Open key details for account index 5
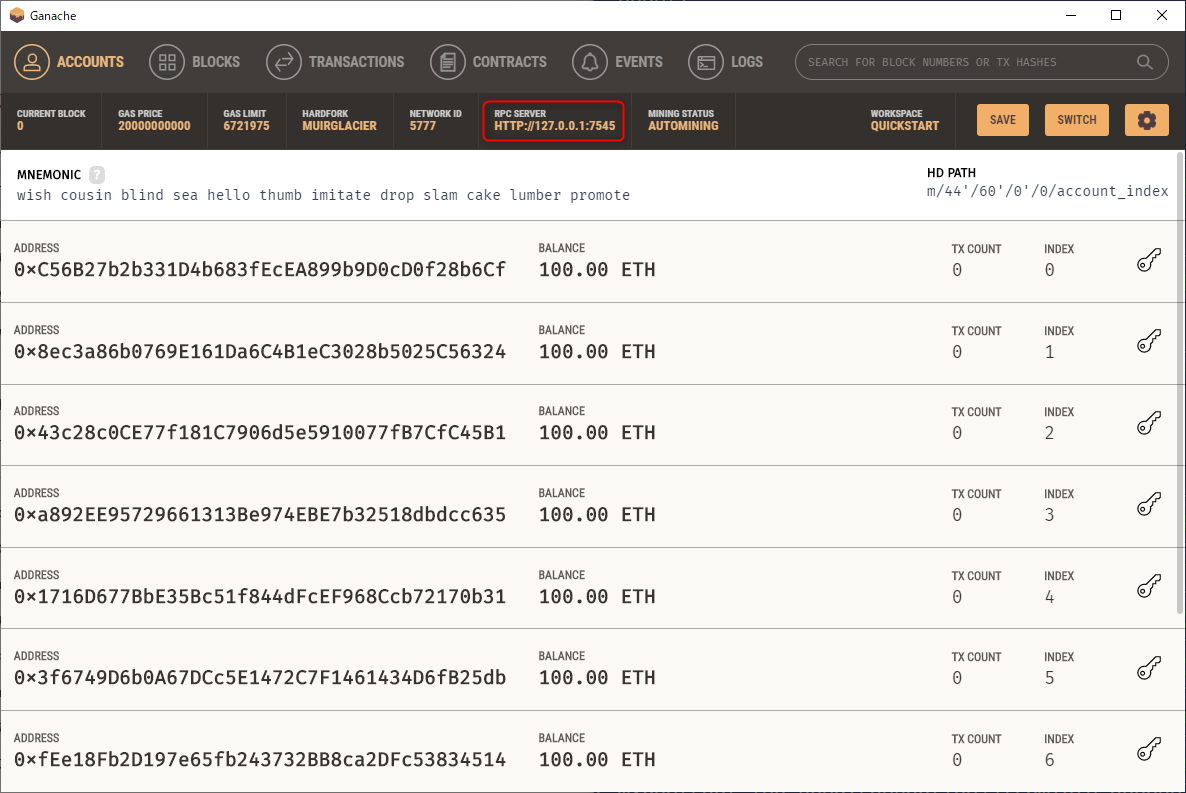 pyautogui.click(x=1149, y=669)
